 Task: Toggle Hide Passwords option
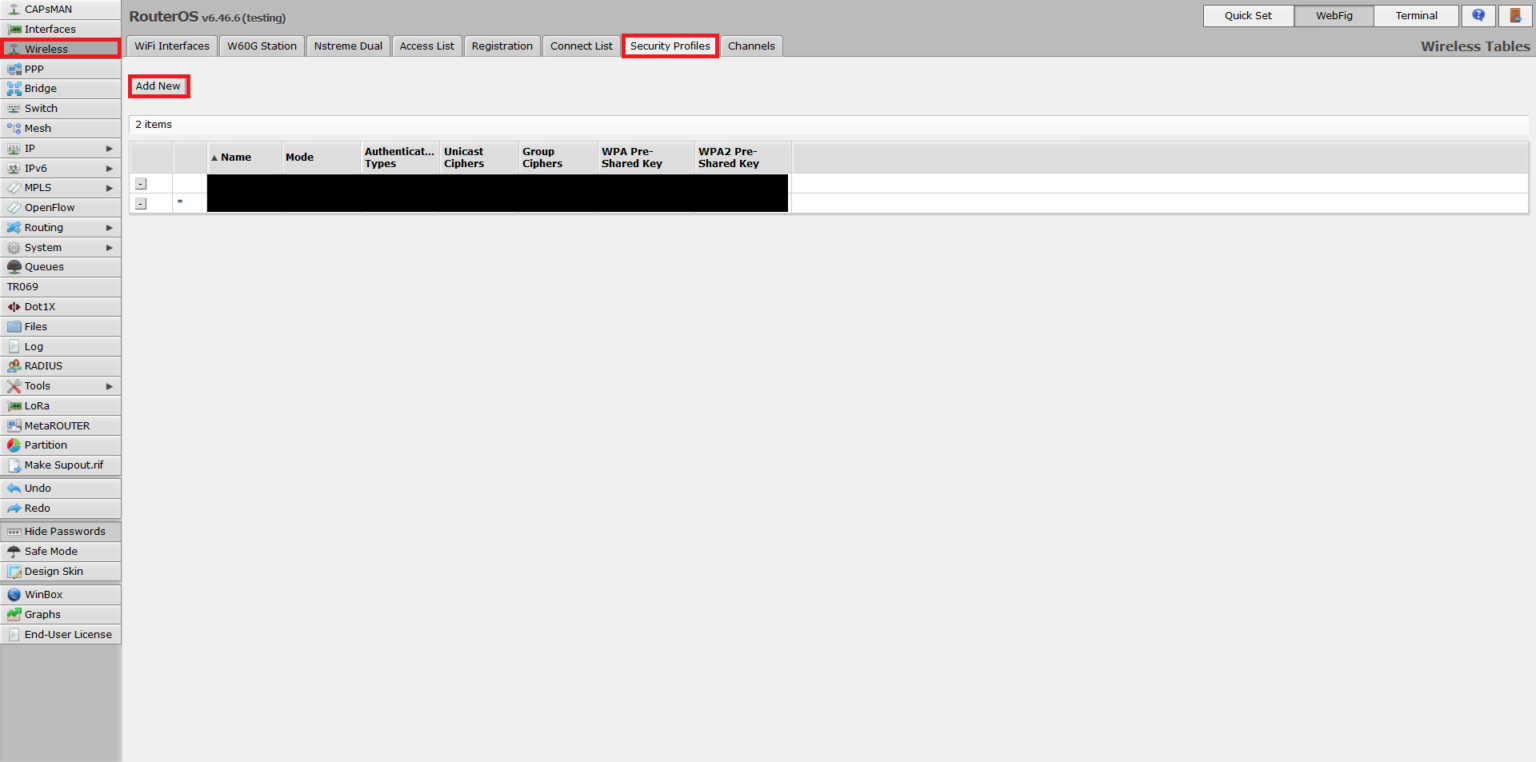(x=64, y=532)
